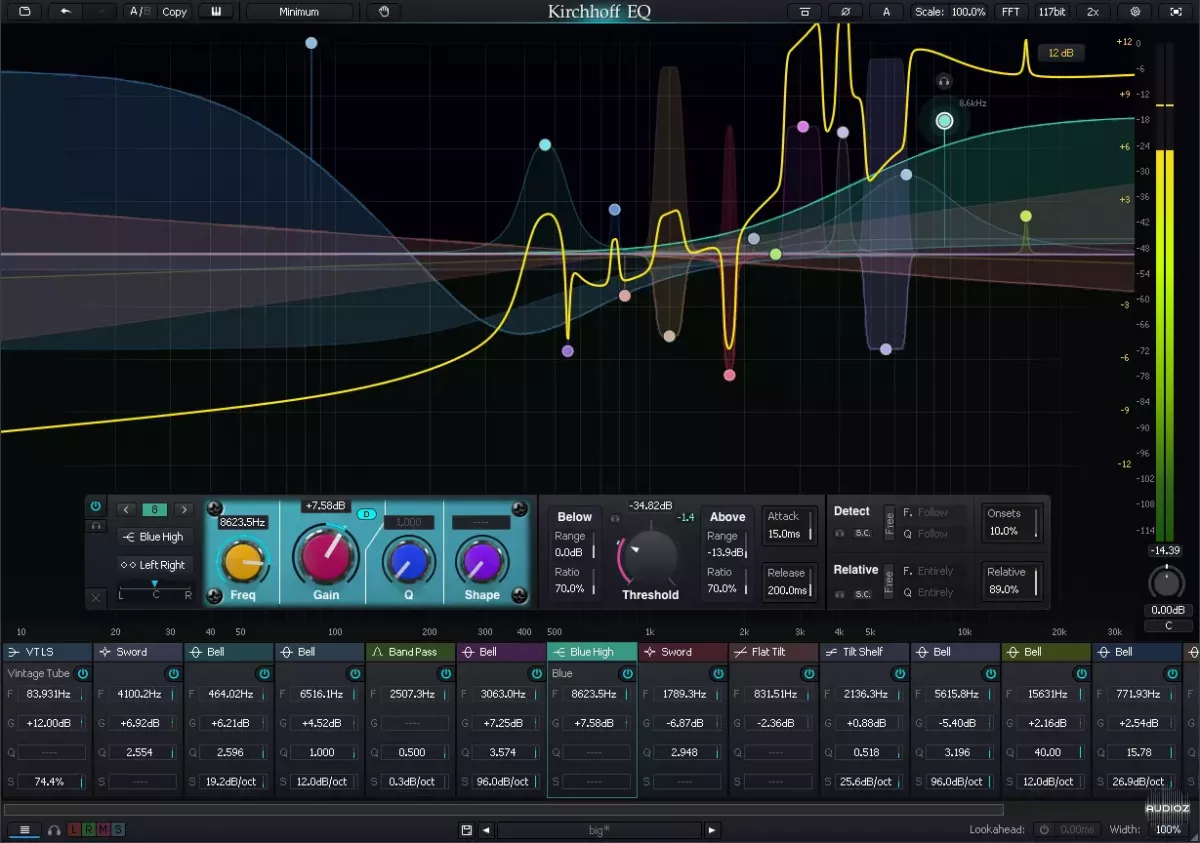Click the FFT button

coord(1011,12)
